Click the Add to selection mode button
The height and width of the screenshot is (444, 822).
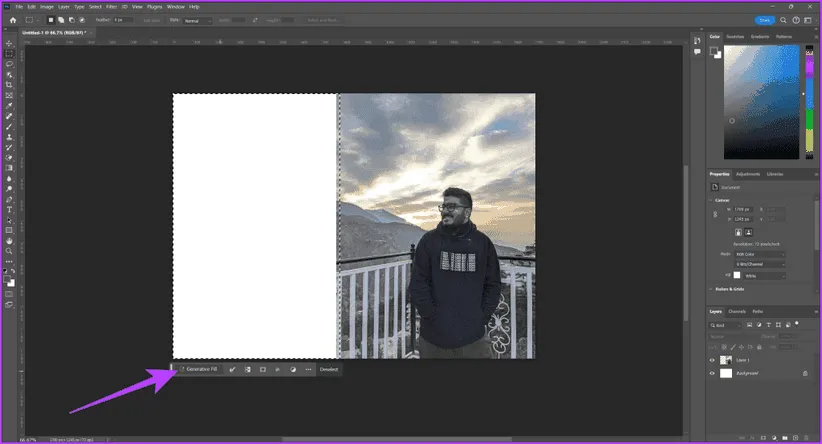(x=58, y=19)
